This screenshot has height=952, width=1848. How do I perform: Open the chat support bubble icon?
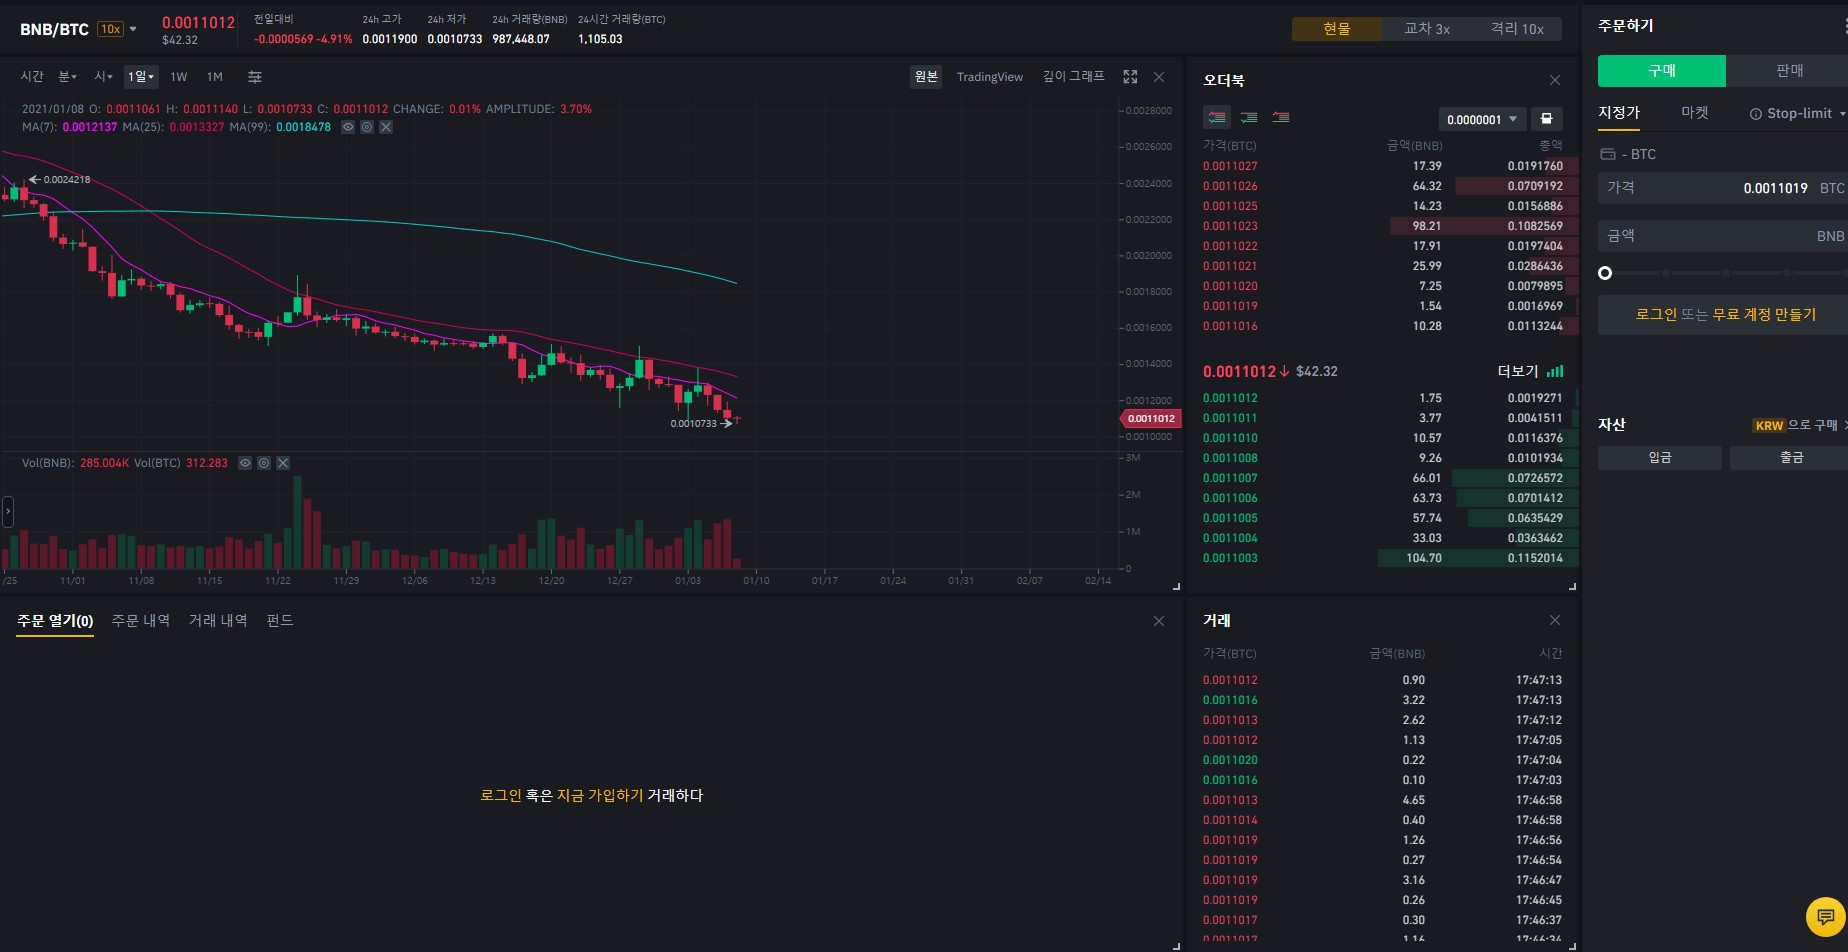click(x=1825, y=916)
